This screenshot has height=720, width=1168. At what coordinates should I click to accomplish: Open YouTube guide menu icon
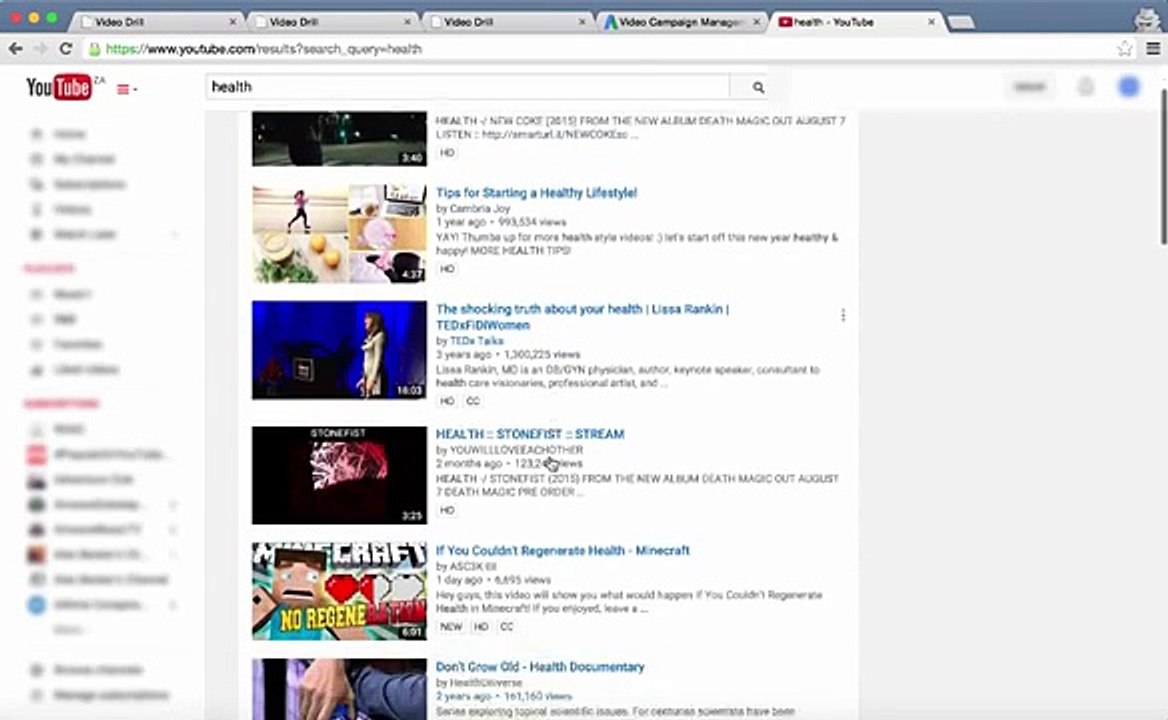click(126, 89)
